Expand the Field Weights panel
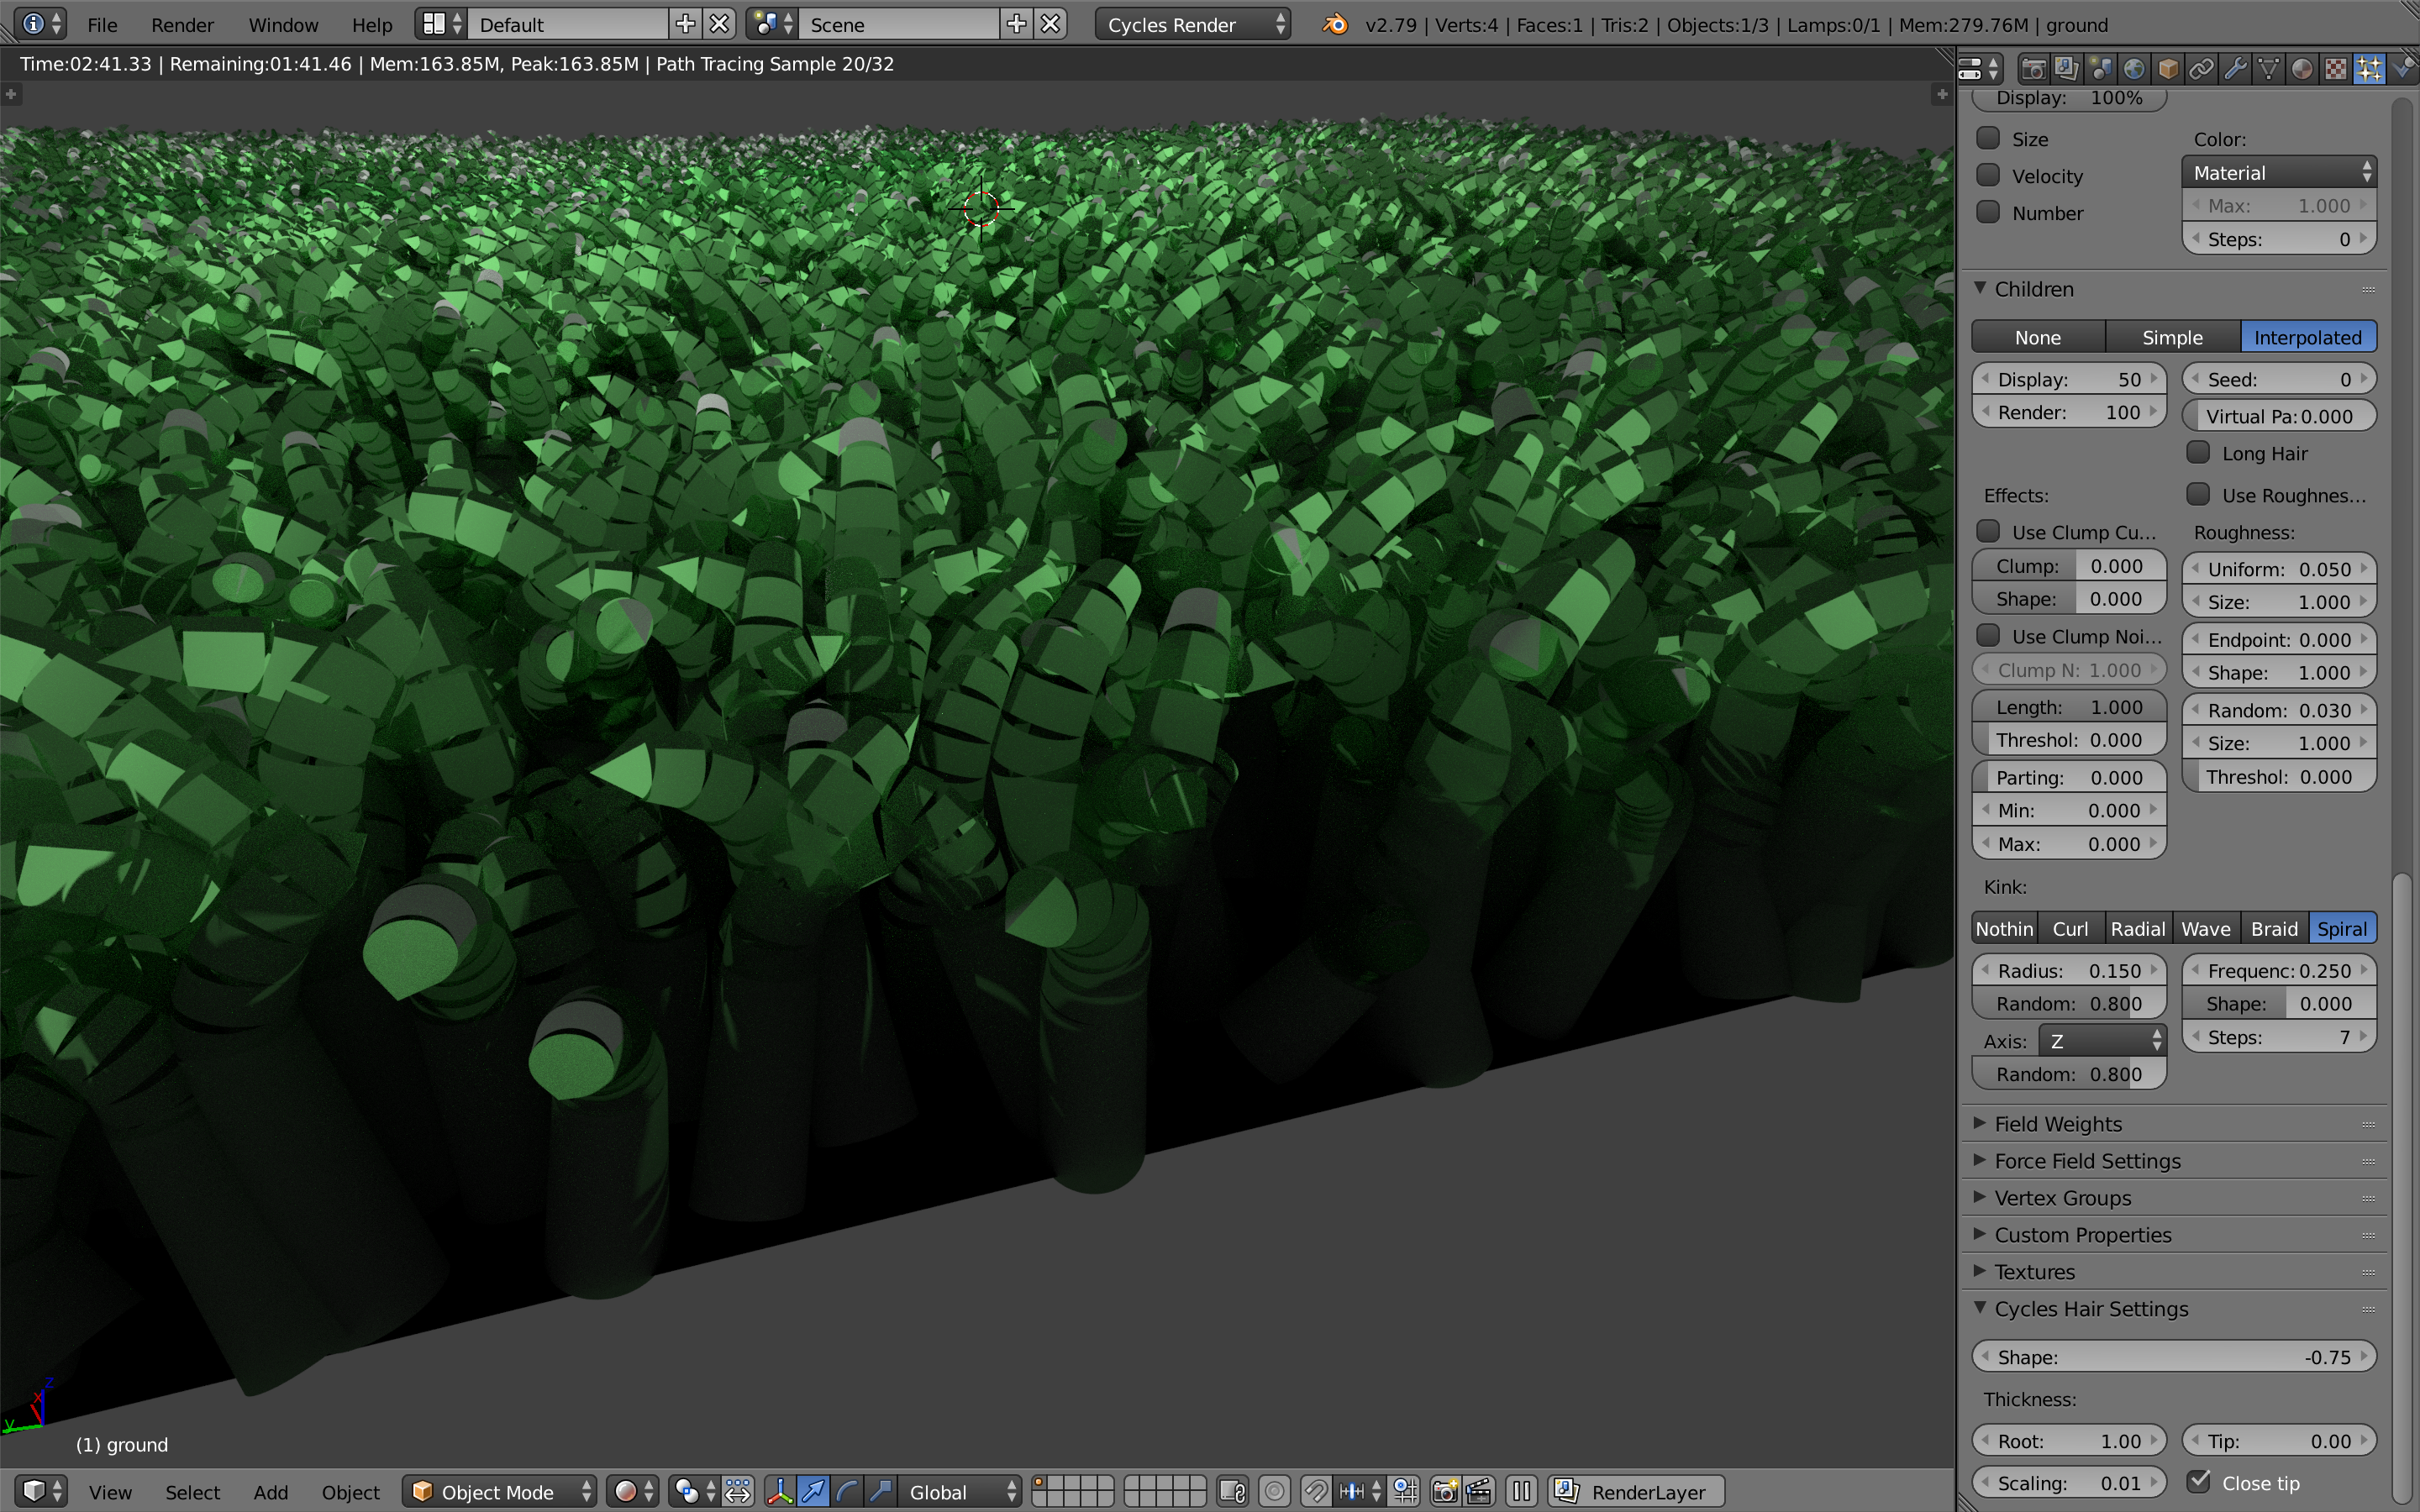Viewport: 2420px width, 1512px height. pos(2058,1124)
